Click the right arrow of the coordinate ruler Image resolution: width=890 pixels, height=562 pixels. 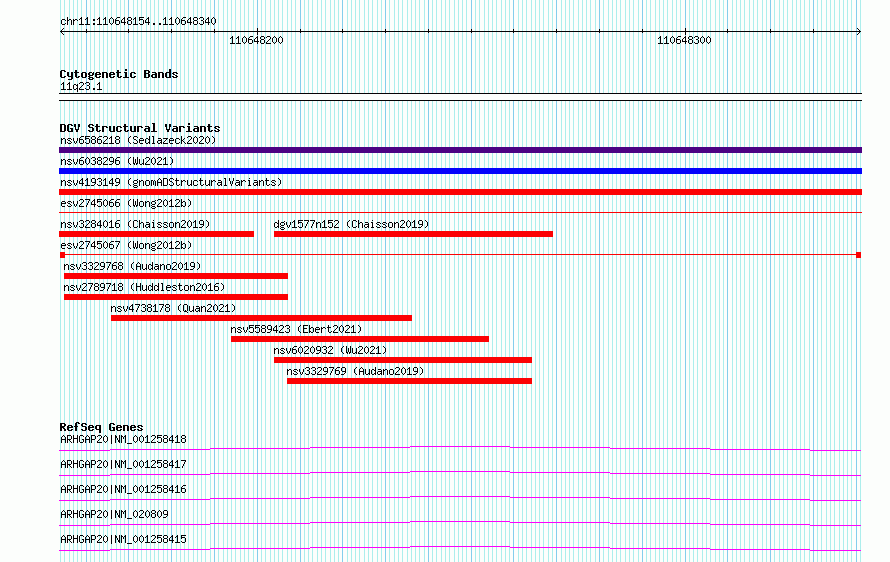tap(859, 31)
